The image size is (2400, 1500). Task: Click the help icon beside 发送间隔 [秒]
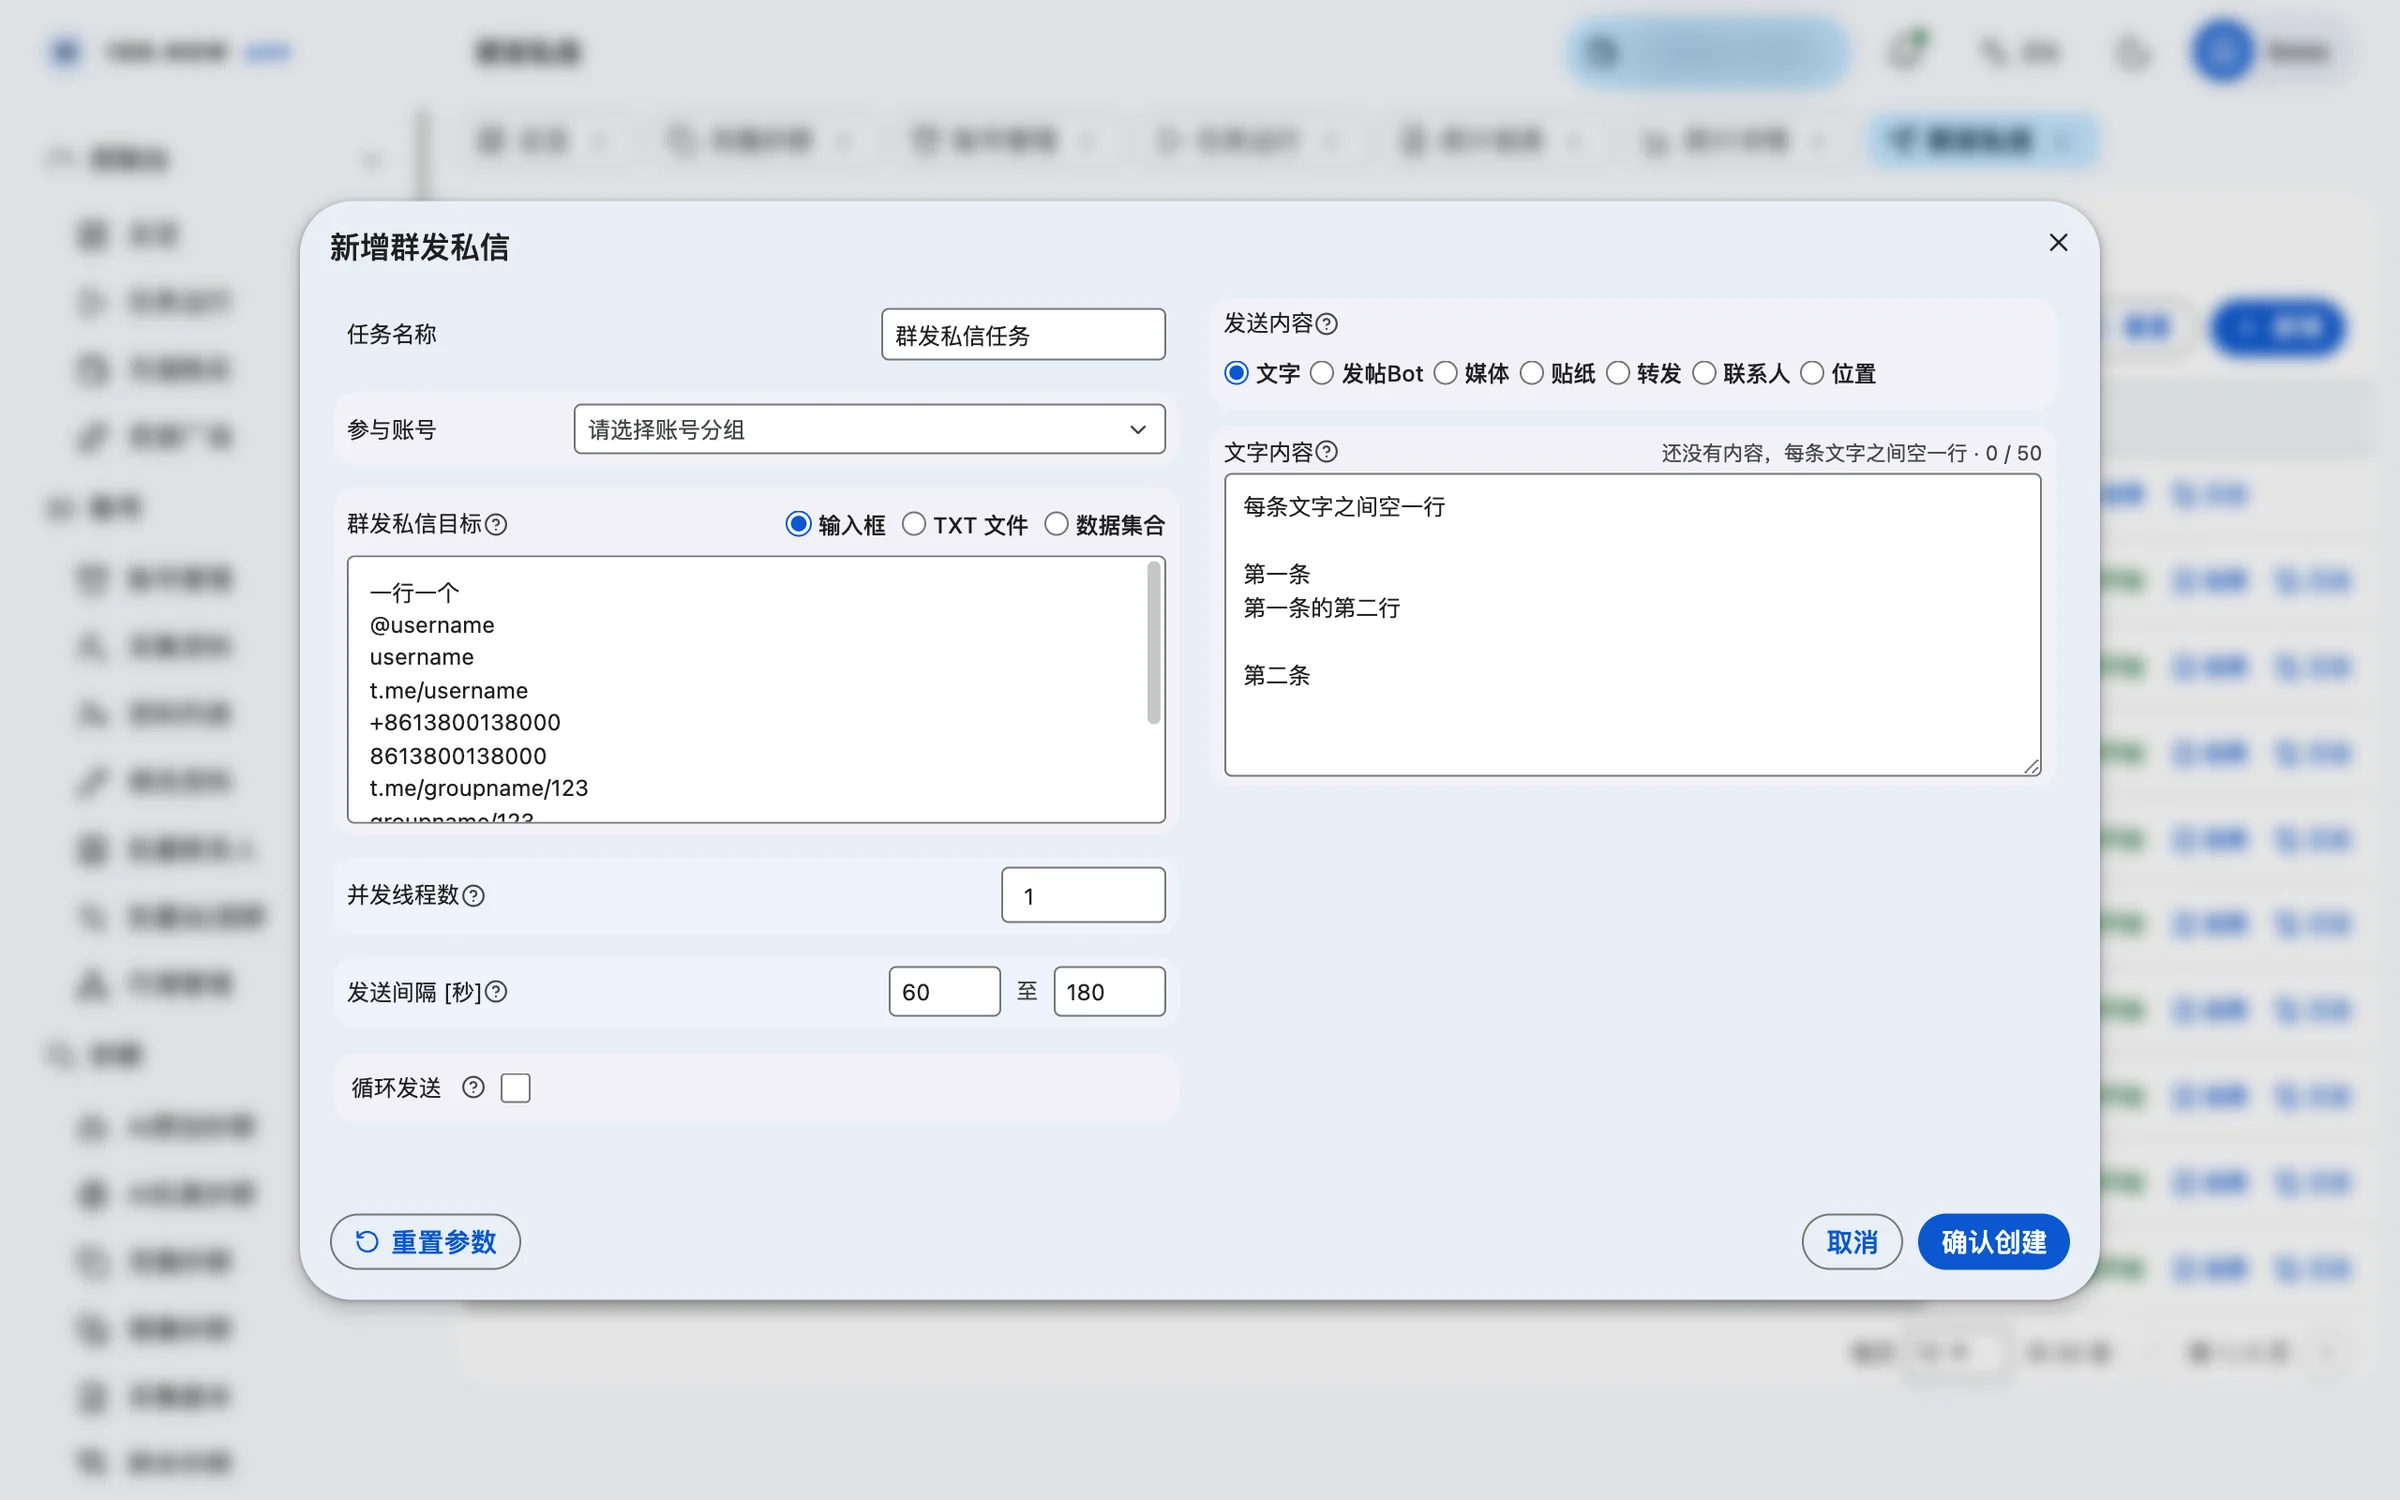[x=496, y=992]
